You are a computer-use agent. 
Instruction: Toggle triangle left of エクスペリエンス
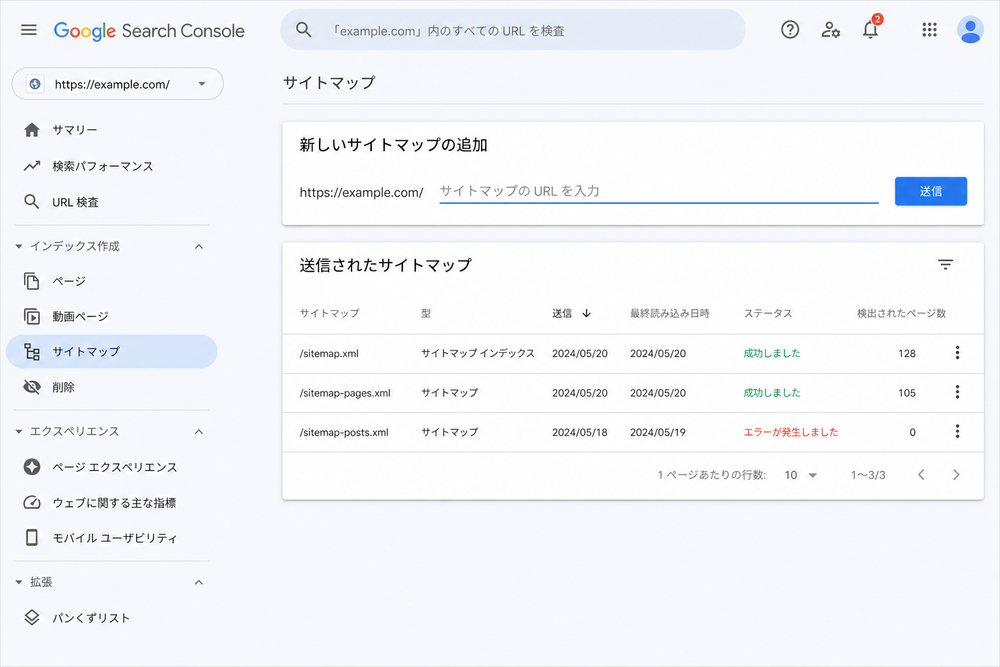click(x=18, y=432)
